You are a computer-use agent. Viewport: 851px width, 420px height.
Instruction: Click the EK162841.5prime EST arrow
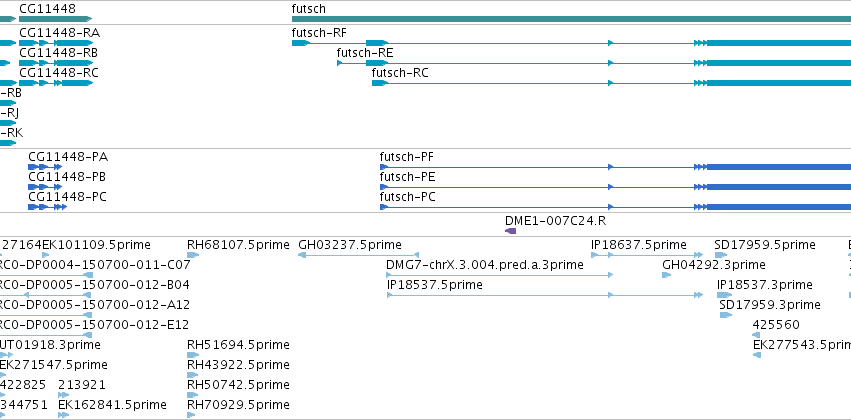[x=63, y=415]
